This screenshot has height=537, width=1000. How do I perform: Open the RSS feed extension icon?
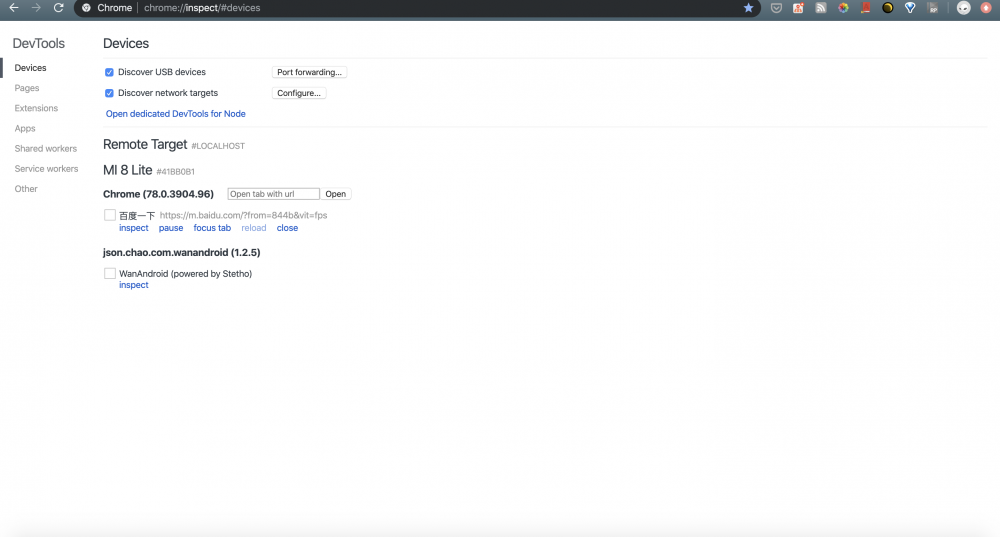coord(821,8)
